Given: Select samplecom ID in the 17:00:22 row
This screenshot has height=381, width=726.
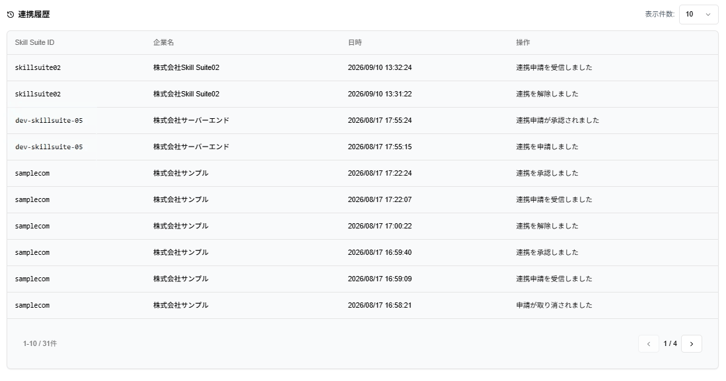Looking at the screenshot, I should coord(32,226).
